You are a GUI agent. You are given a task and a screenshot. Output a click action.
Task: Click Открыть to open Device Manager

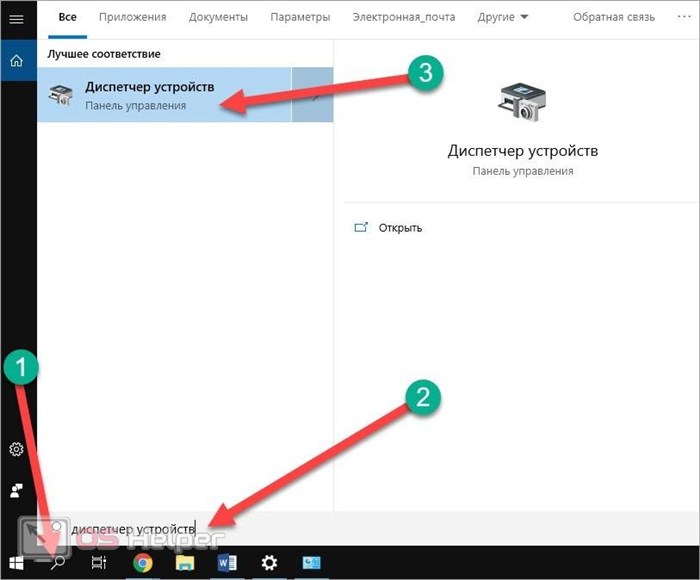[400, 228]
